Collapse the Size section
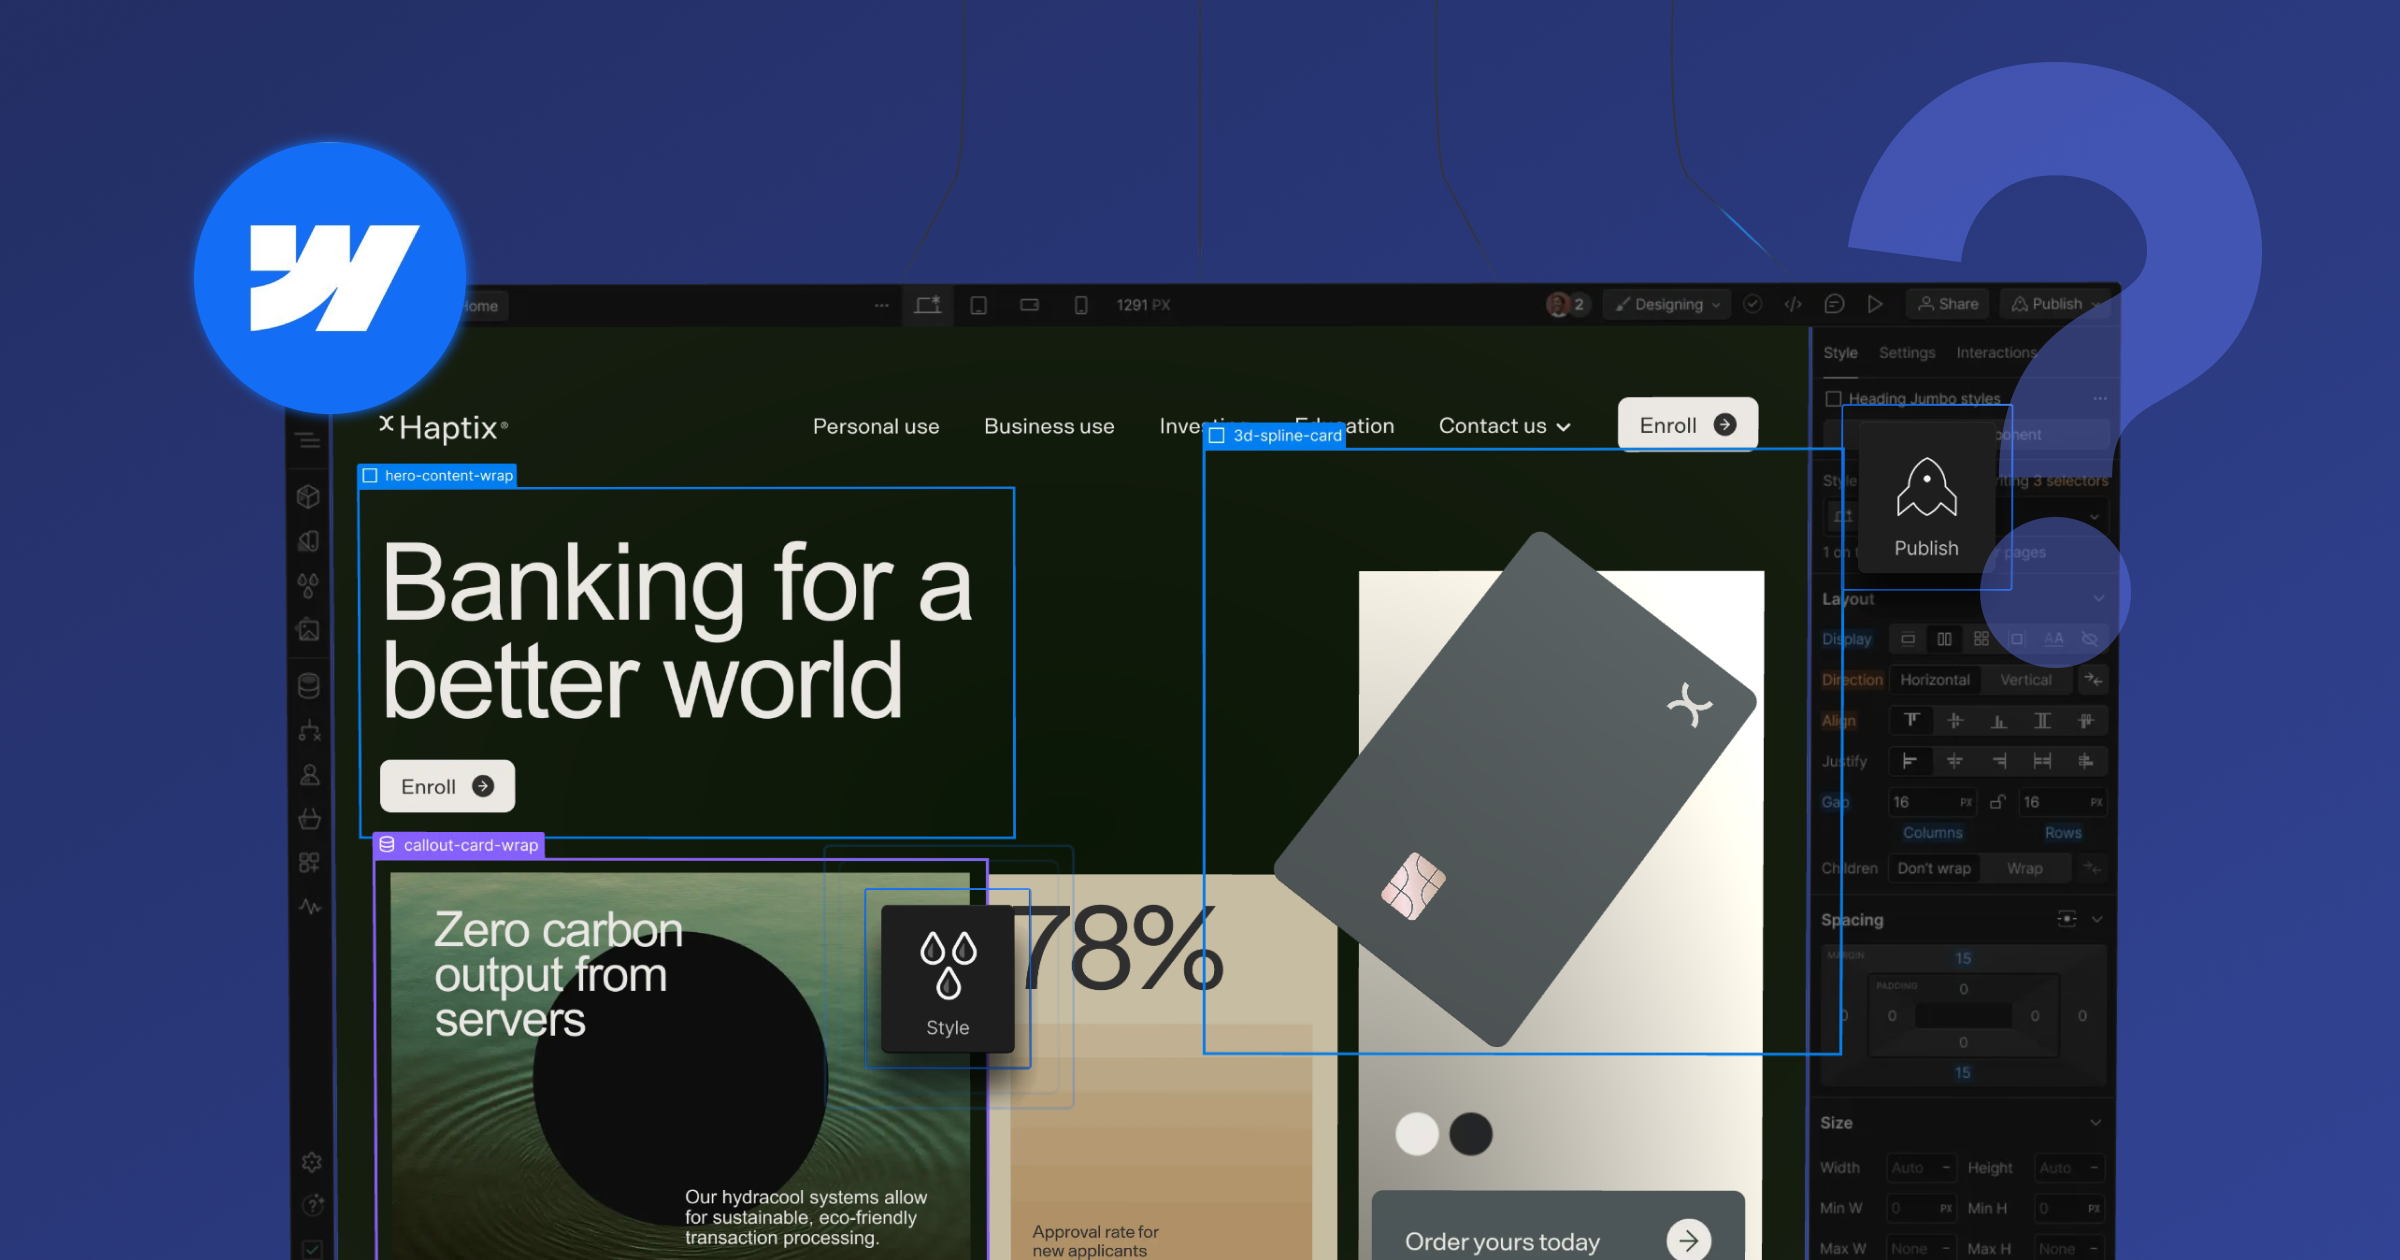The image size is (2400, 1260). 2095,1123
